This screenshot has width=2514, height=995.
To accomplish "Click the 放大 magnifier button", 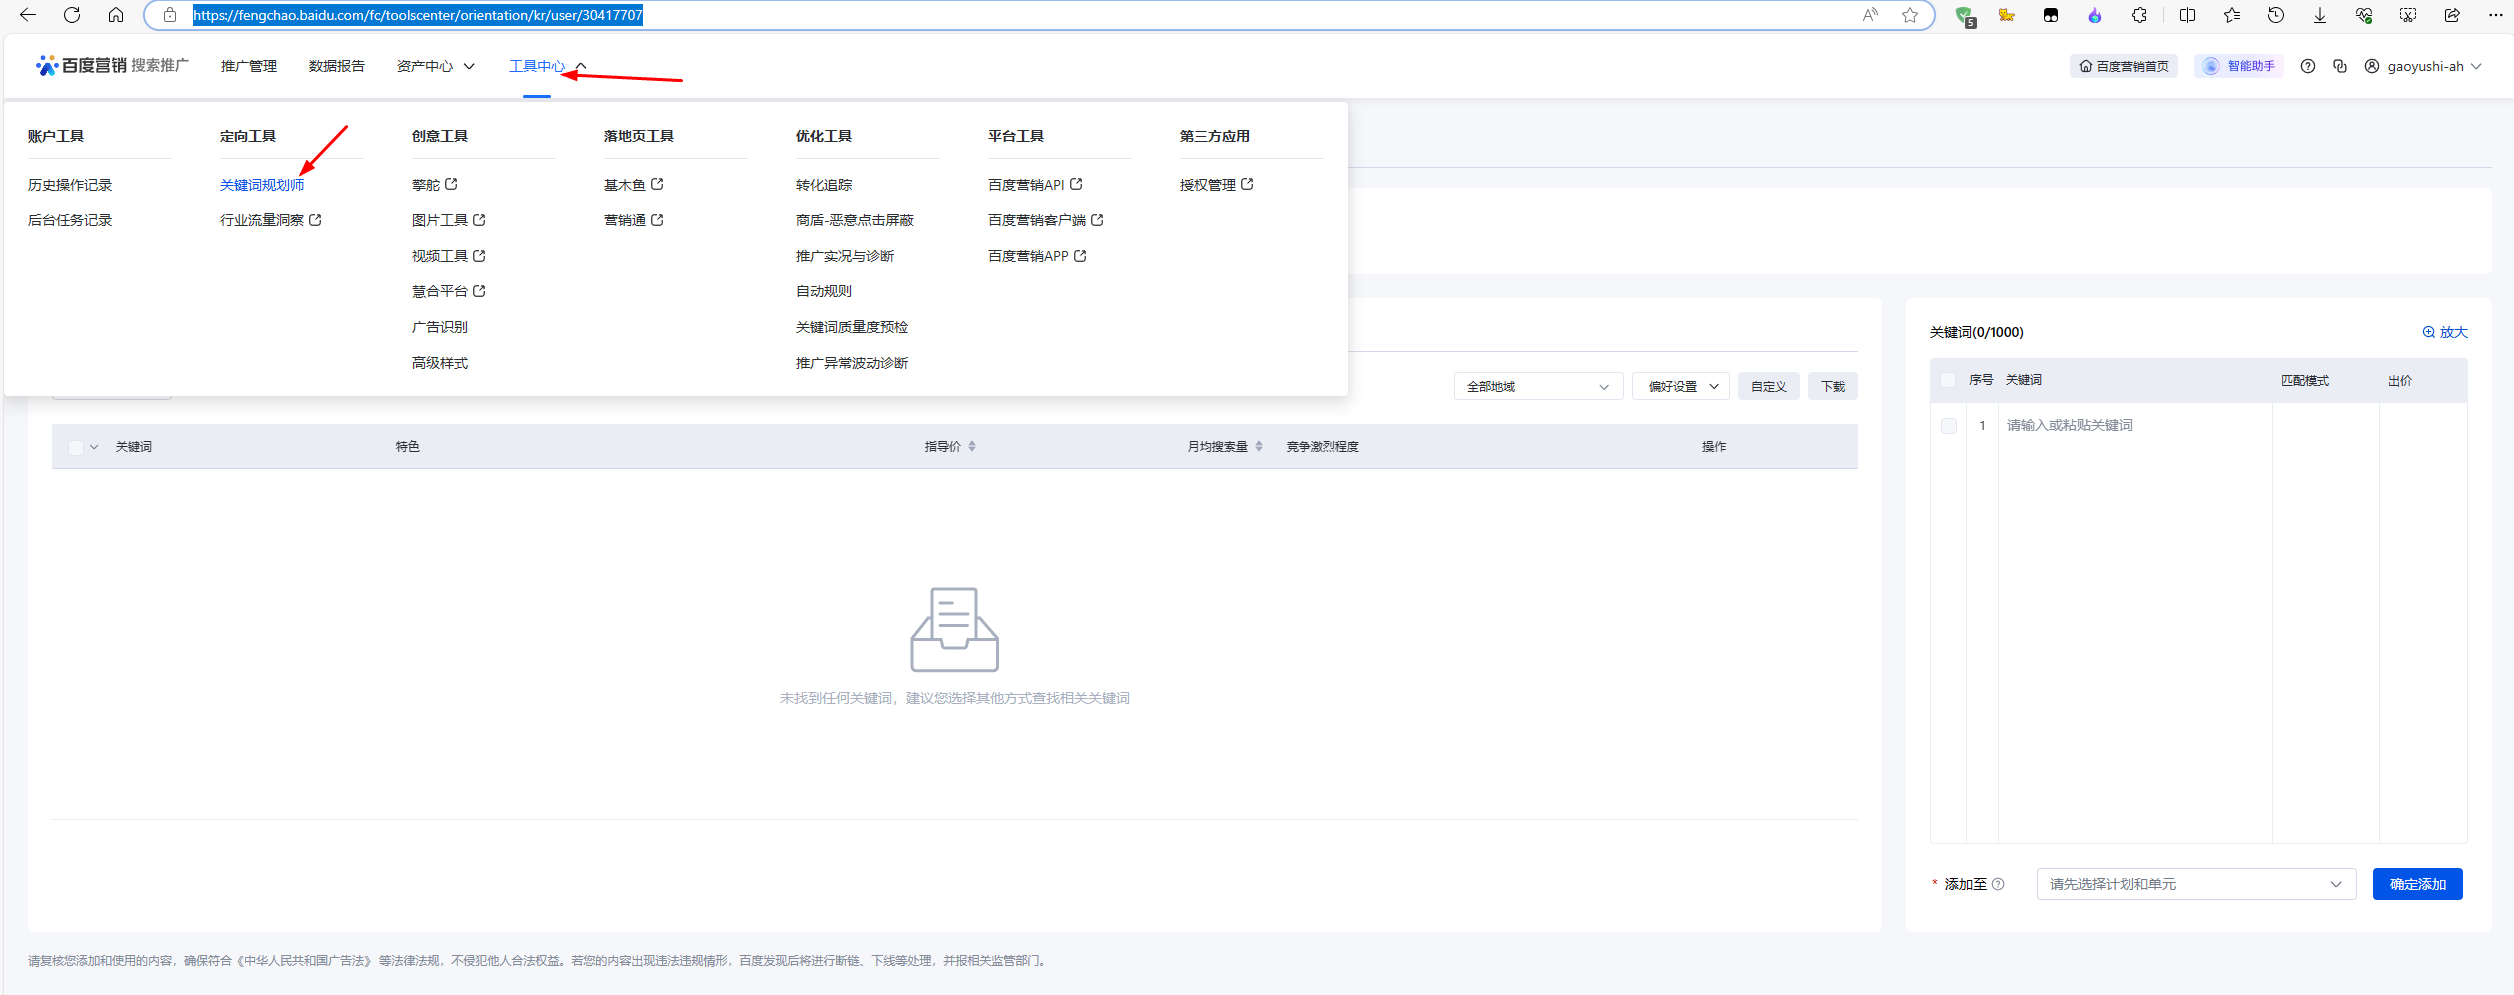I will 2445,332.
